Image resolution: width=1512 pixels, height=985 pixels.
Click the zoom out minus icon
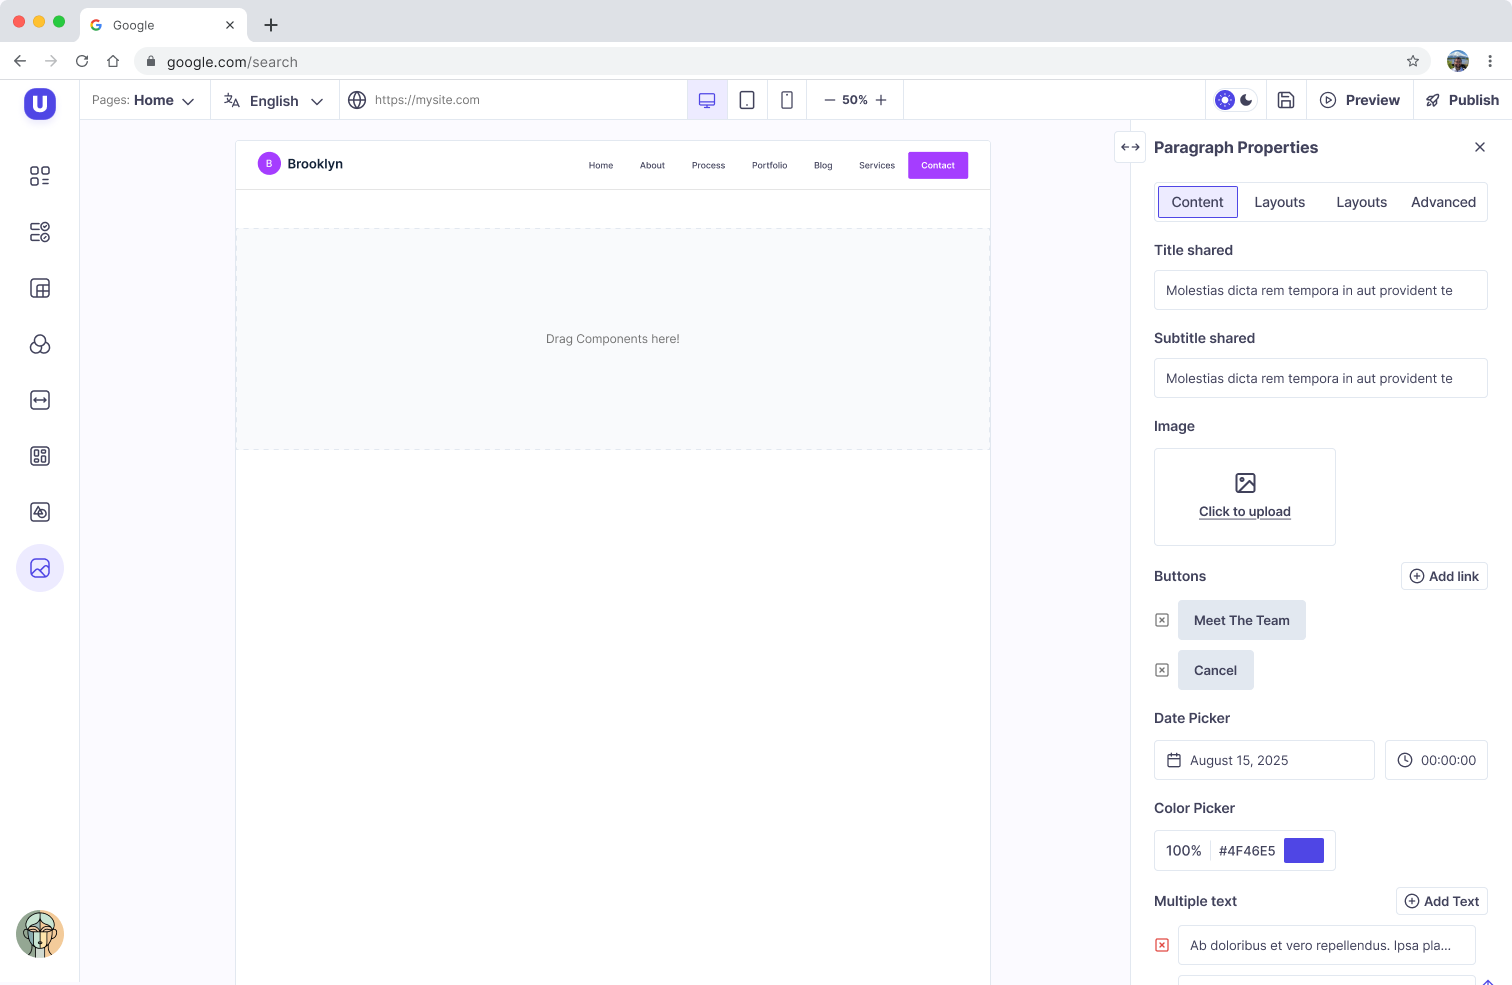829,100
